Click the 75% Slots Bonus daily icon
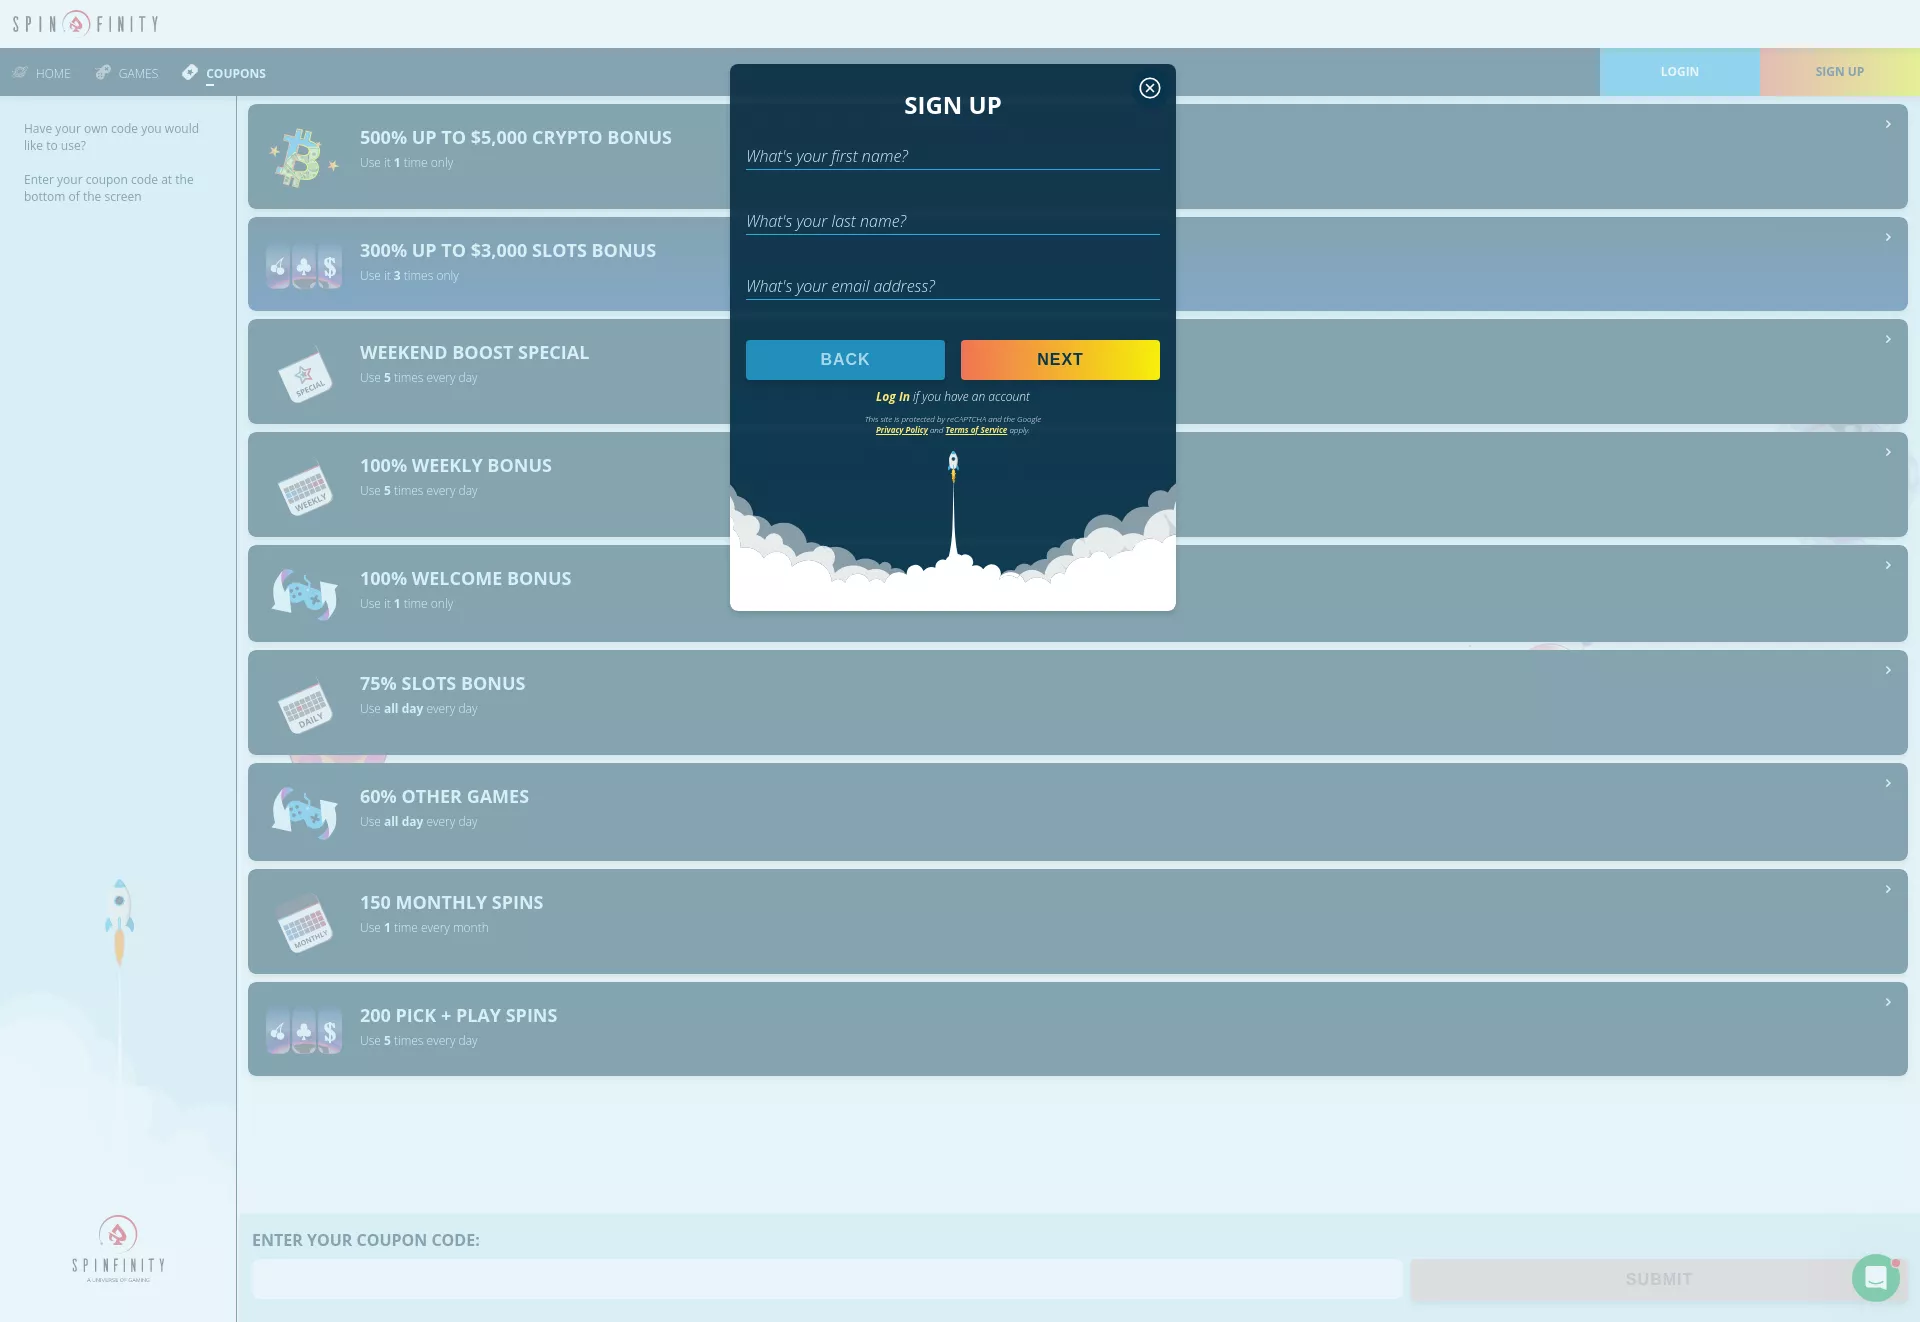The image size is (1920, 1322). tap(304, 707)
